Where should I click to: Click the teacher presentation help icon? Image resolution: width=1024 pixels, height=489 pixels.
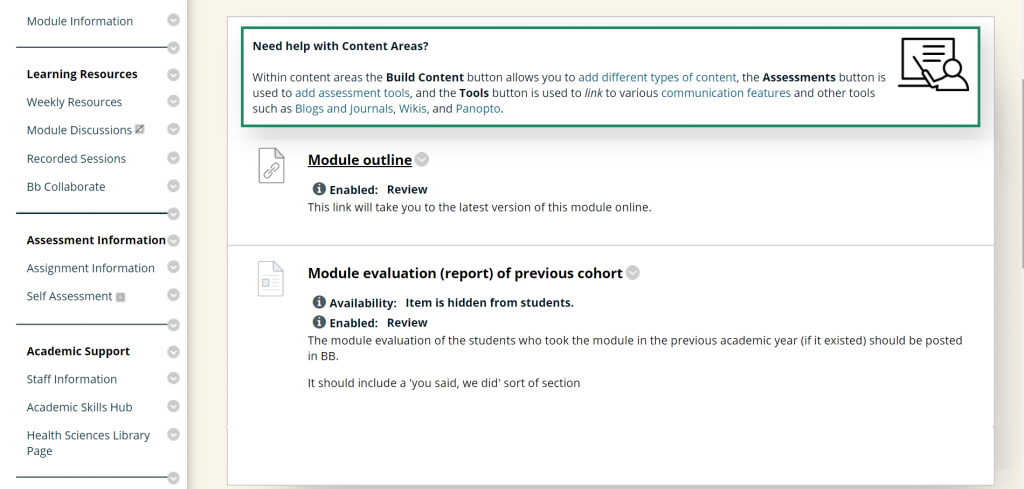point(933,63)
